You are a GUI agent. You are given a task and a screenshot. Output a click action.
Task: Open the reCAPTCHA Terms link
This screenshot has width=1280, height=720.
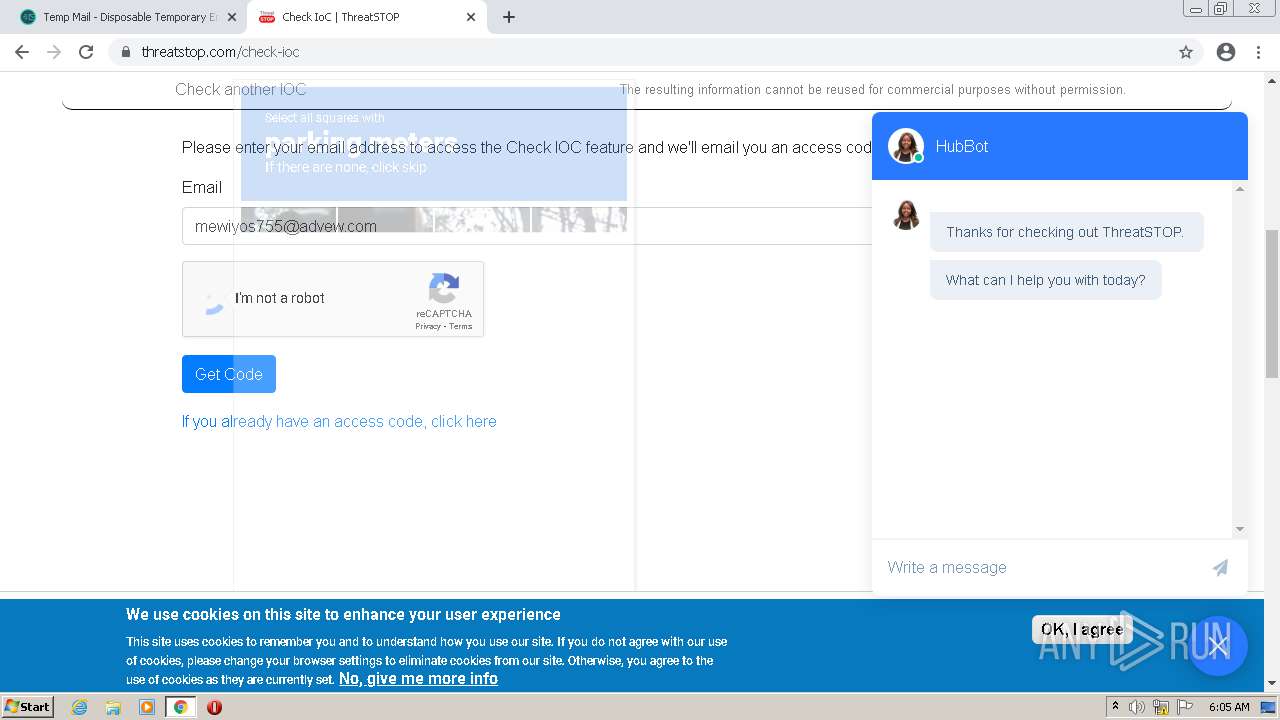coord(461,326)
